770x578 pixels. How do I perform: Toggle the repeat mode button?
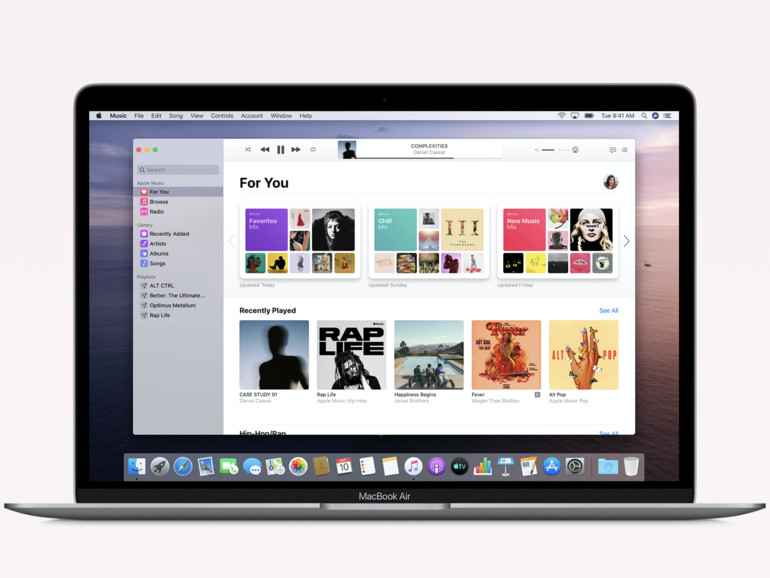click(x=313, y=149)
